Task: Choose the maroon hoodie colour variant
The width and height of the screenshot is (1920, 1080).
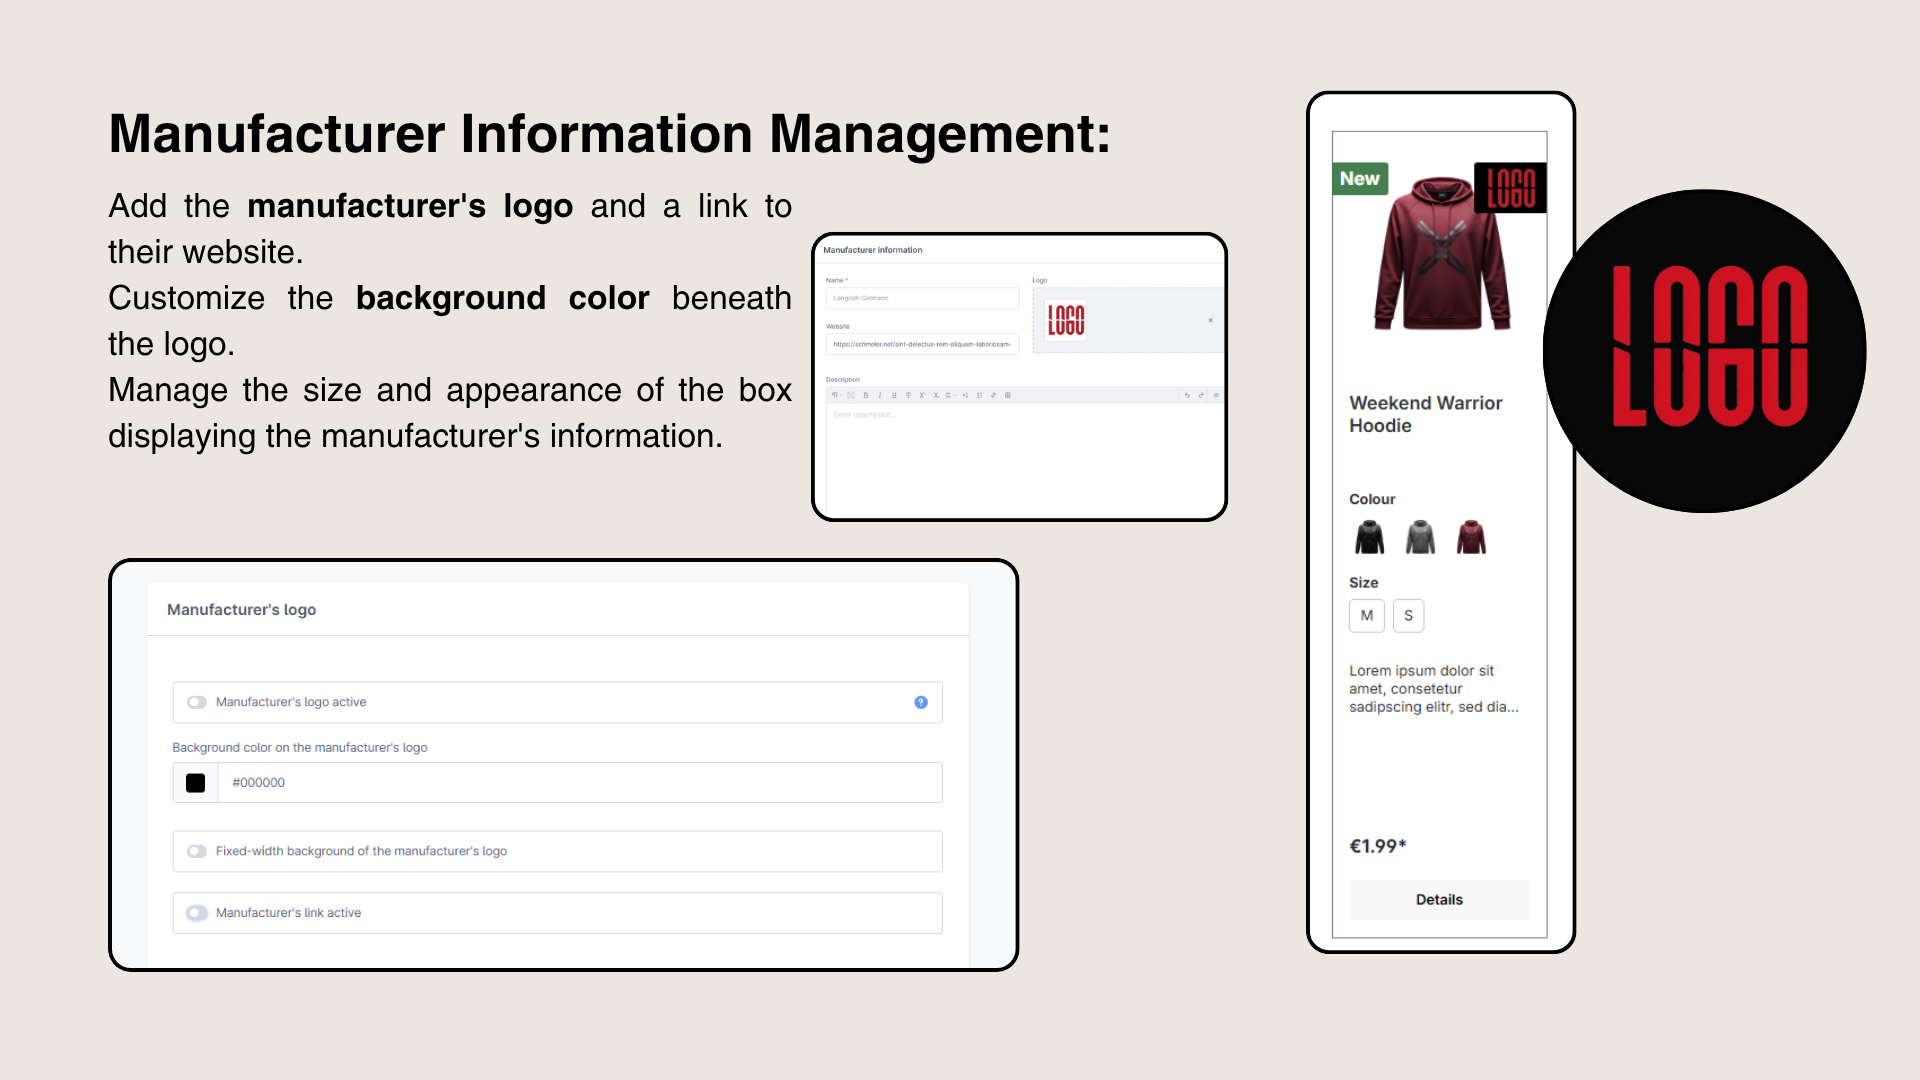Action: tap(1471, 538)
